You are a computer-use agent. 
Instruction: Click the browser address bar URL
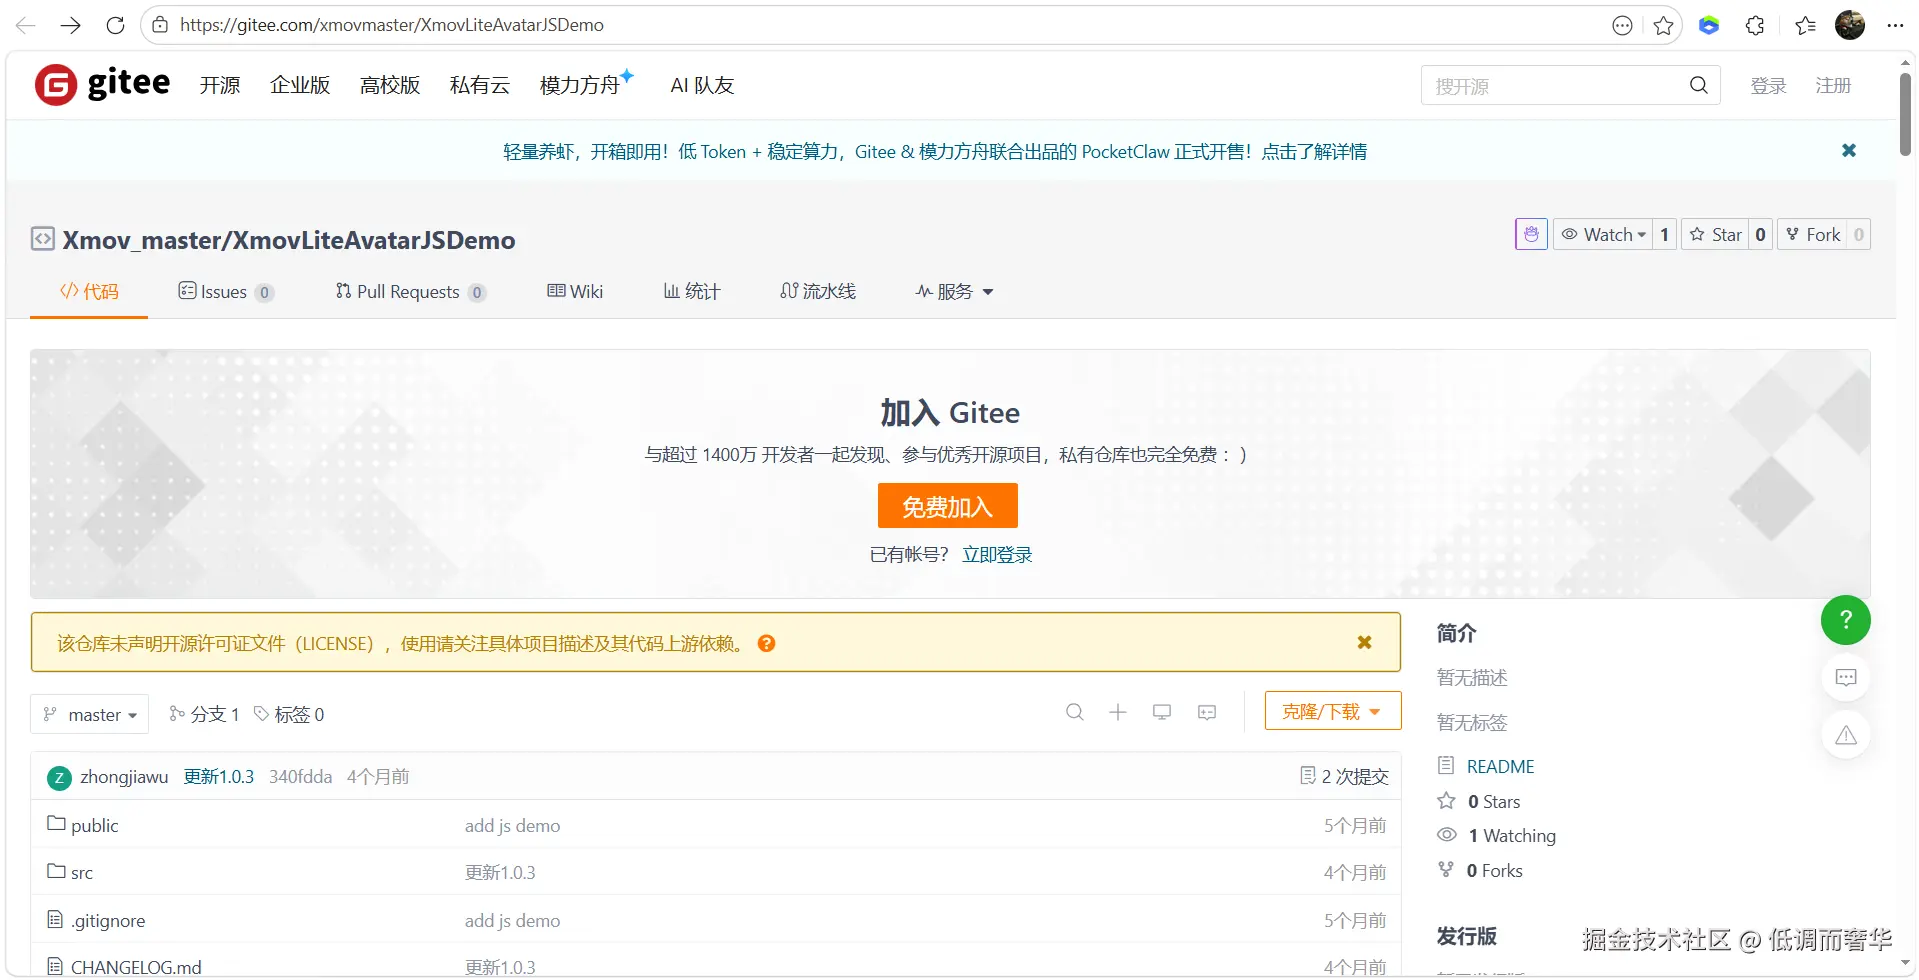pos(392,25)
